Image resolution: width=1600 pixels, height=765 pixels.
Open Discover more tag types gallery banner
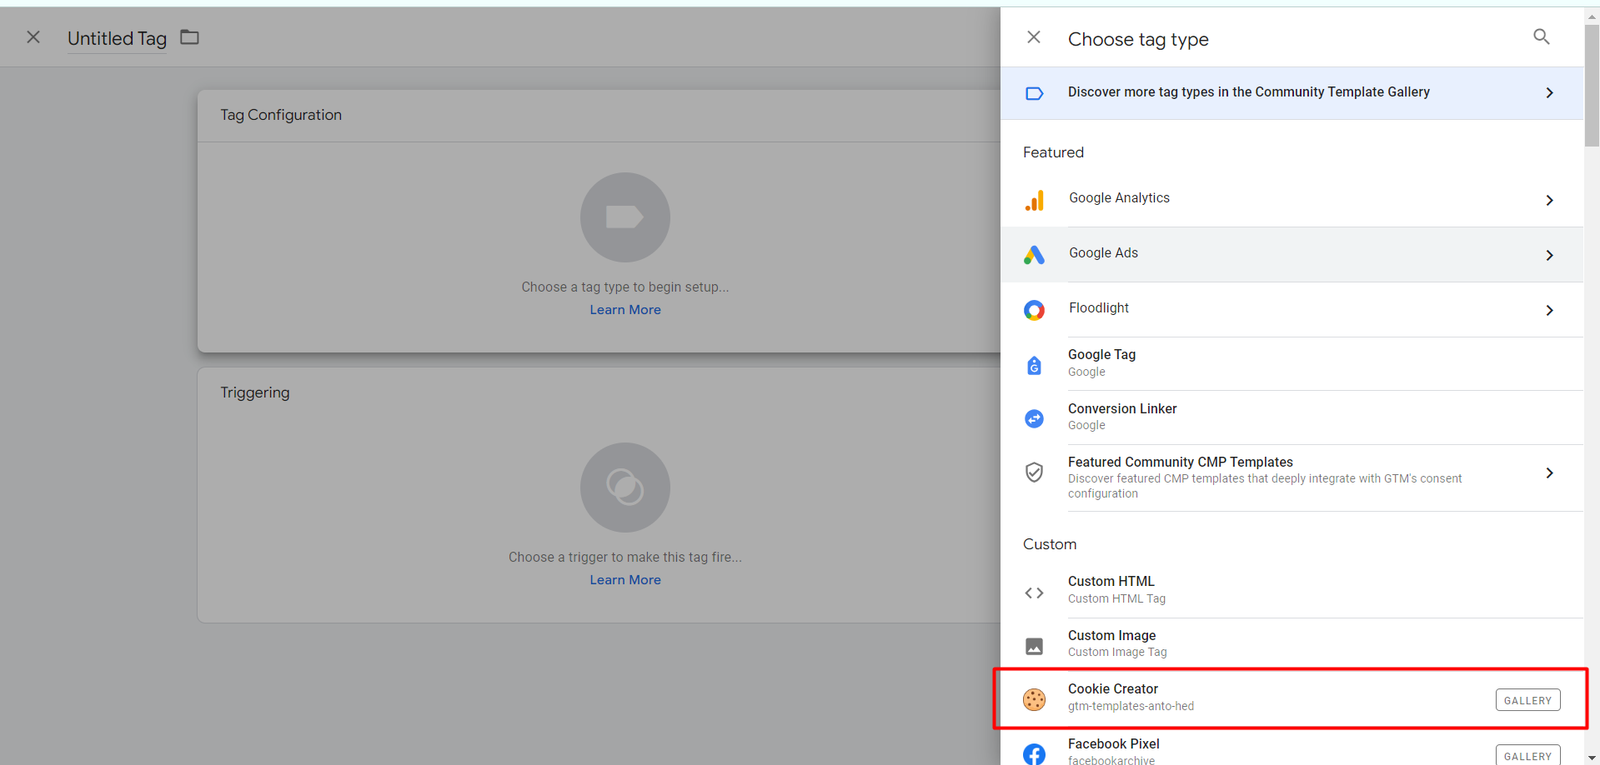[x=1291, y=93]
